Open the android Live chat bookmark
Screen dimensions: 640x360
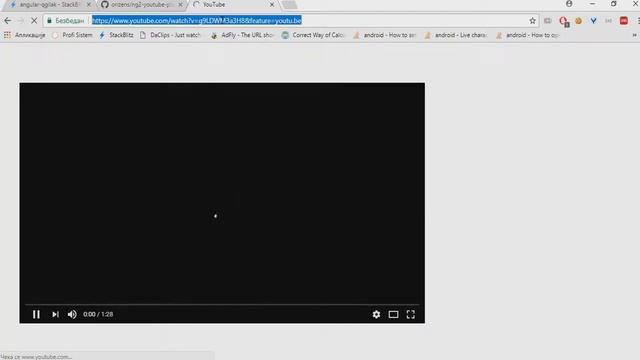point(456,35)
